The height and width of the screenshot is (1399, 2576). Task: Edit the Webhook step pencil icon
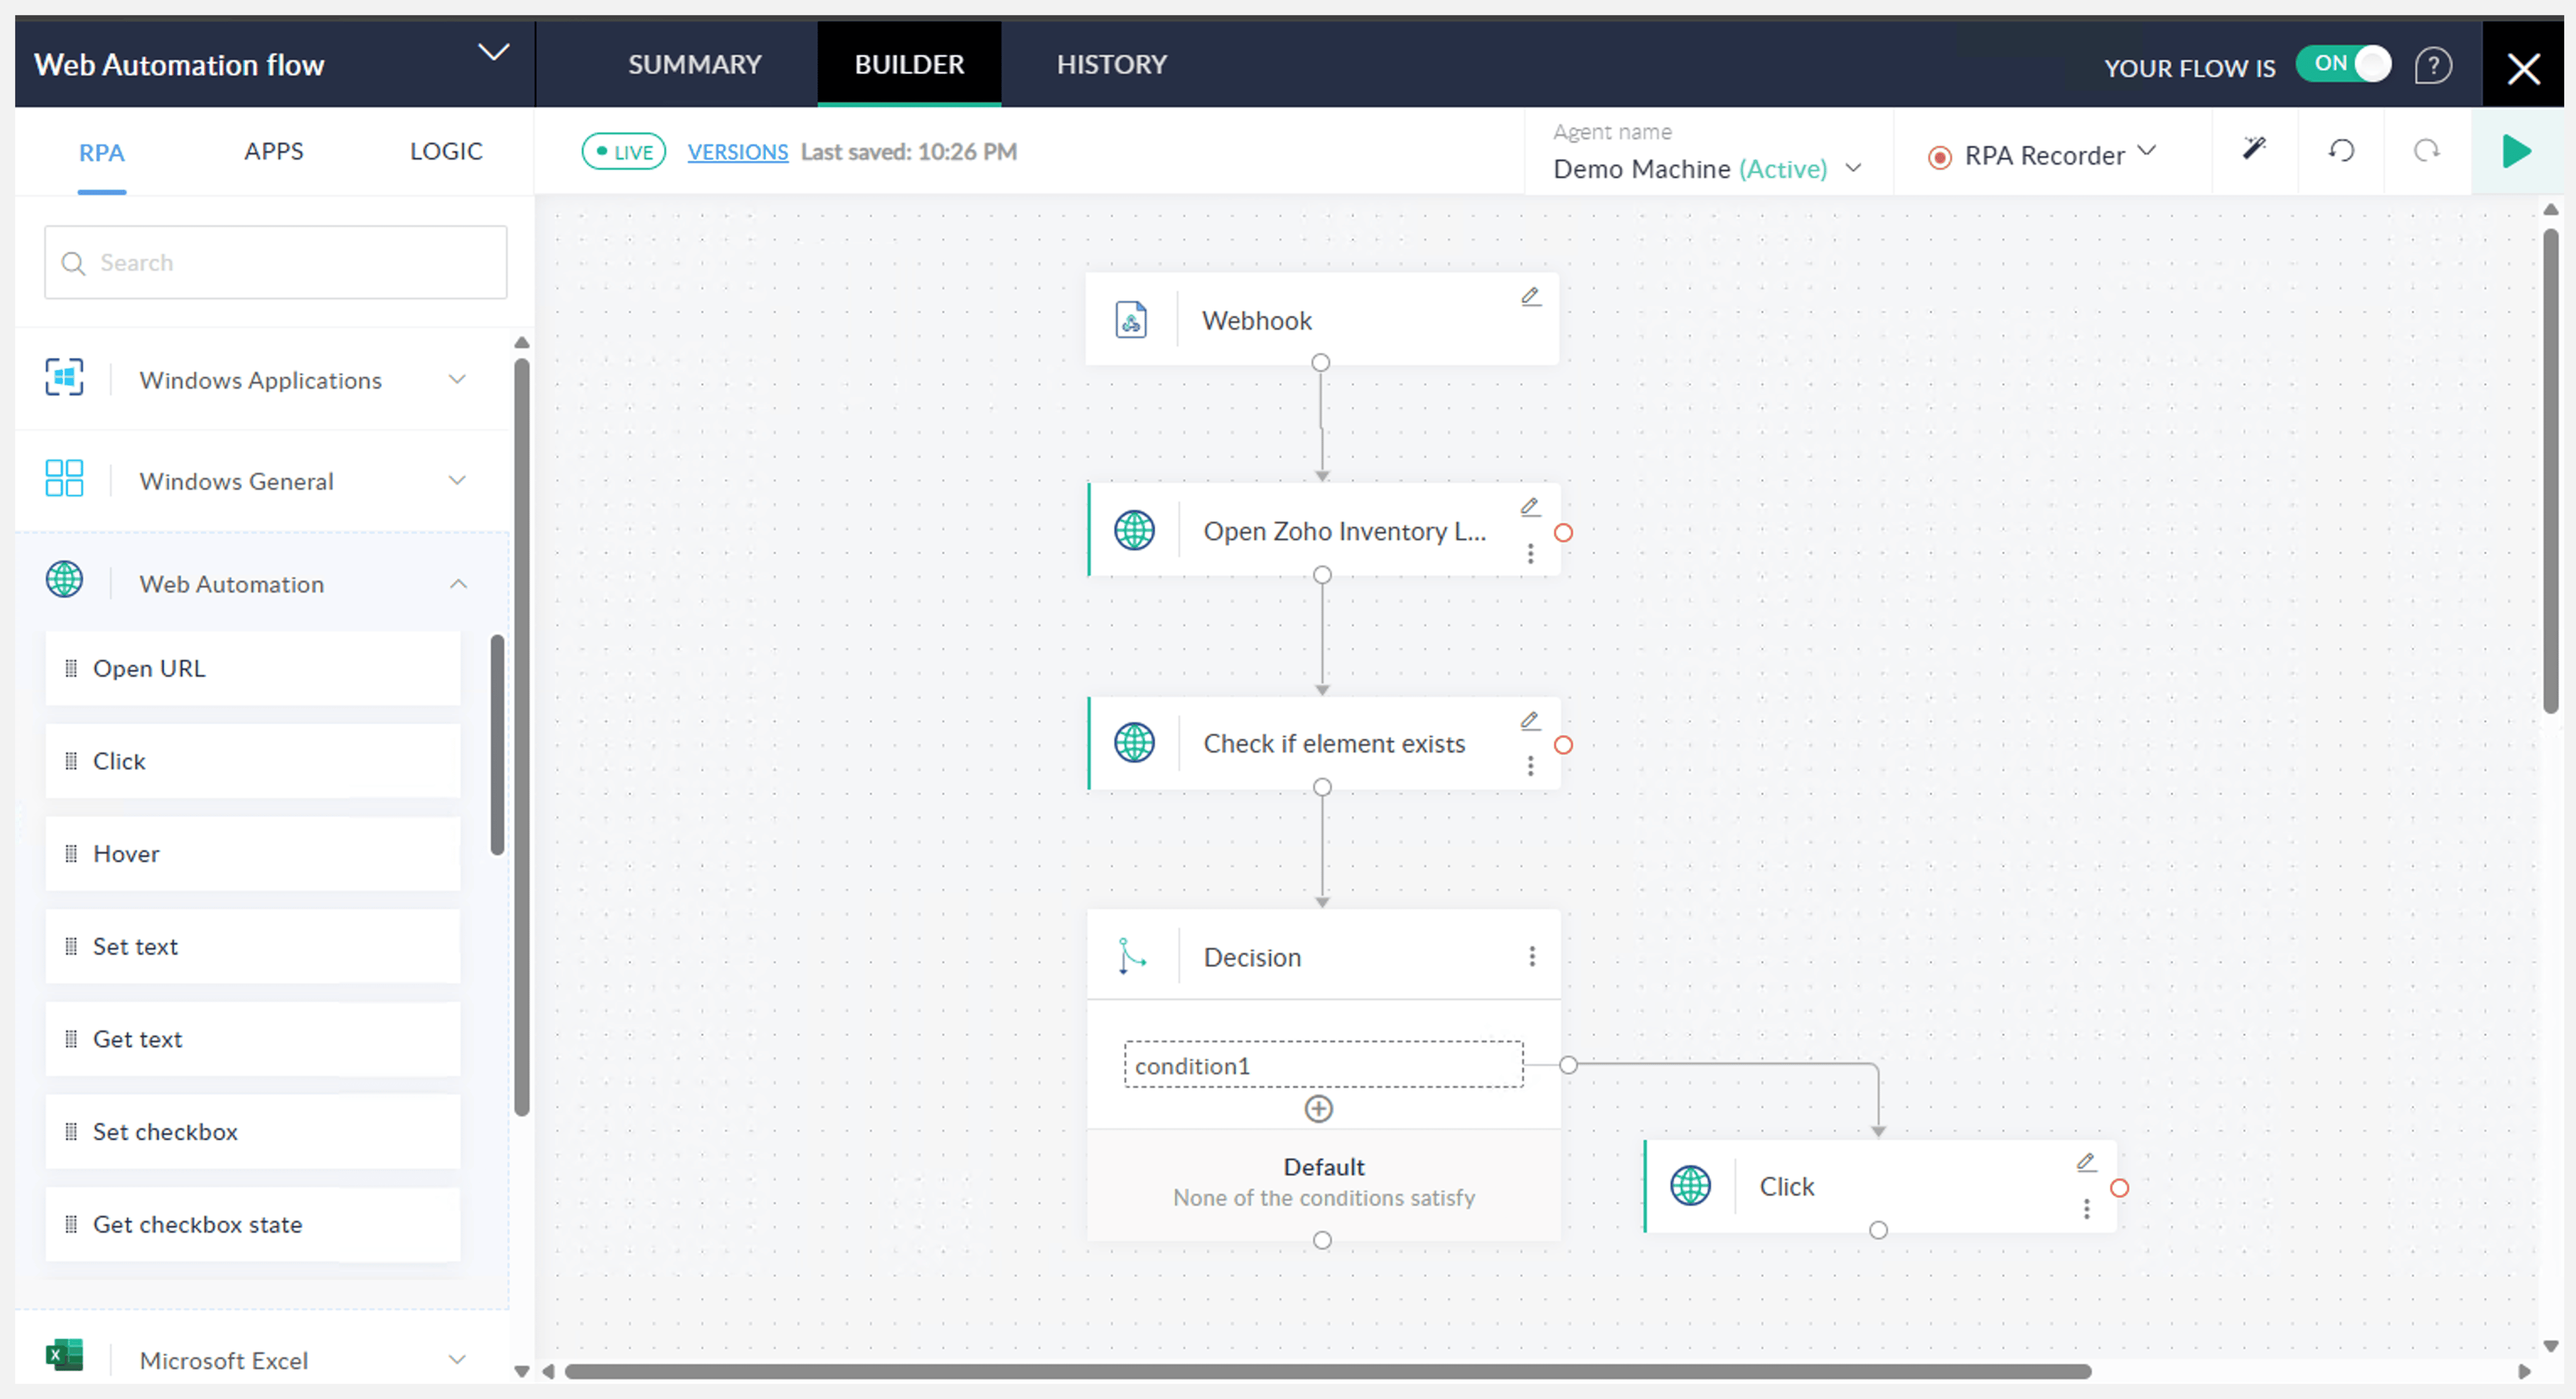(x=1530, y=297)
